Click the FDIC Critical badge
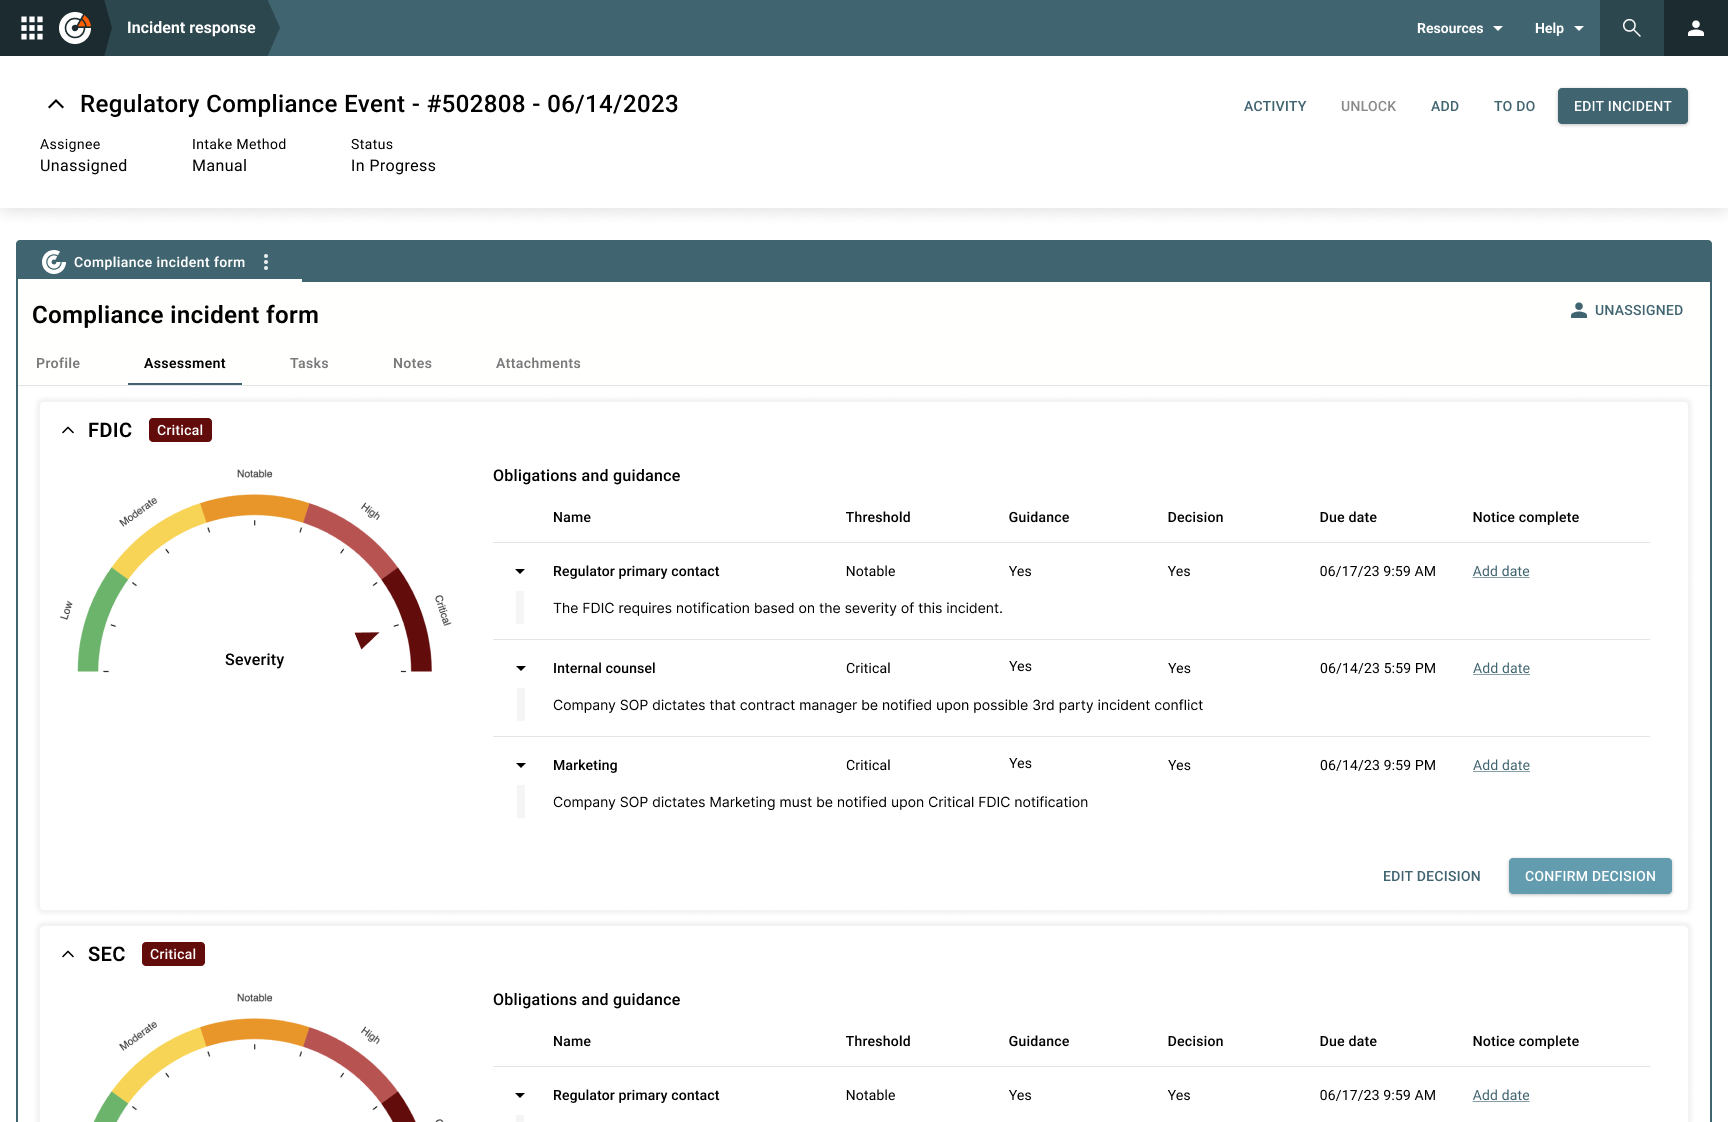The height and width of the screenshot is (1122, 1728). 180,430
